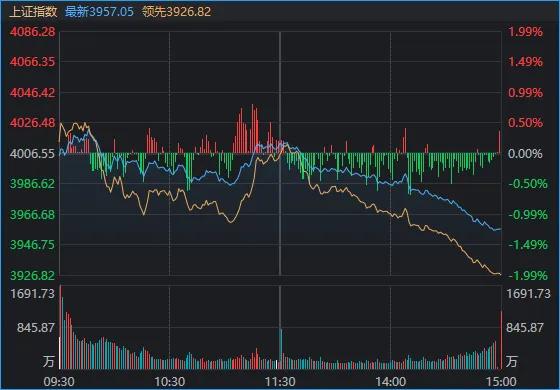
Task: Select the 4046.42 price axis label
Action: tap(33, 93)
